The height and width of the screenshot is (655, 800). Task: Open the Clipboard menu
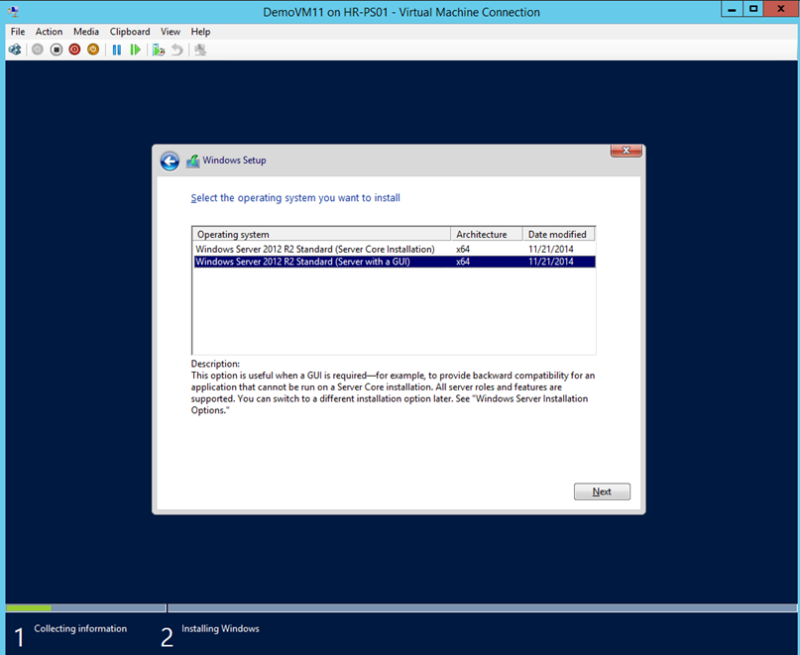point(129,31)
